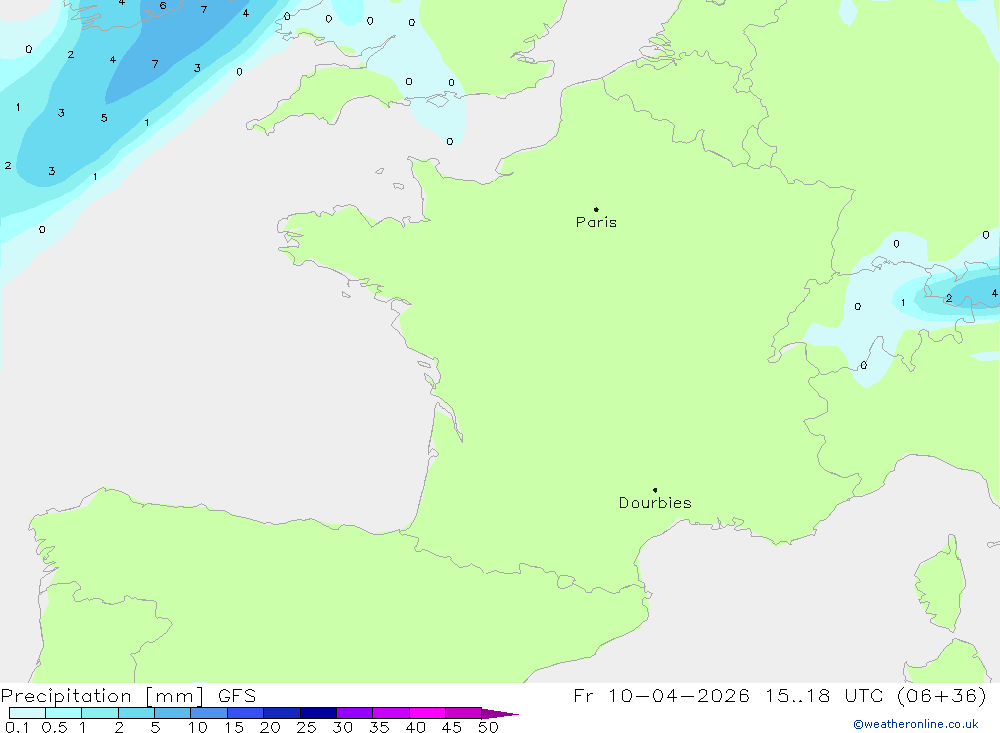Click the forecast date Fr 10-04-2026
The width and height of the screenshot is (1000, 733).
point(661,695)
